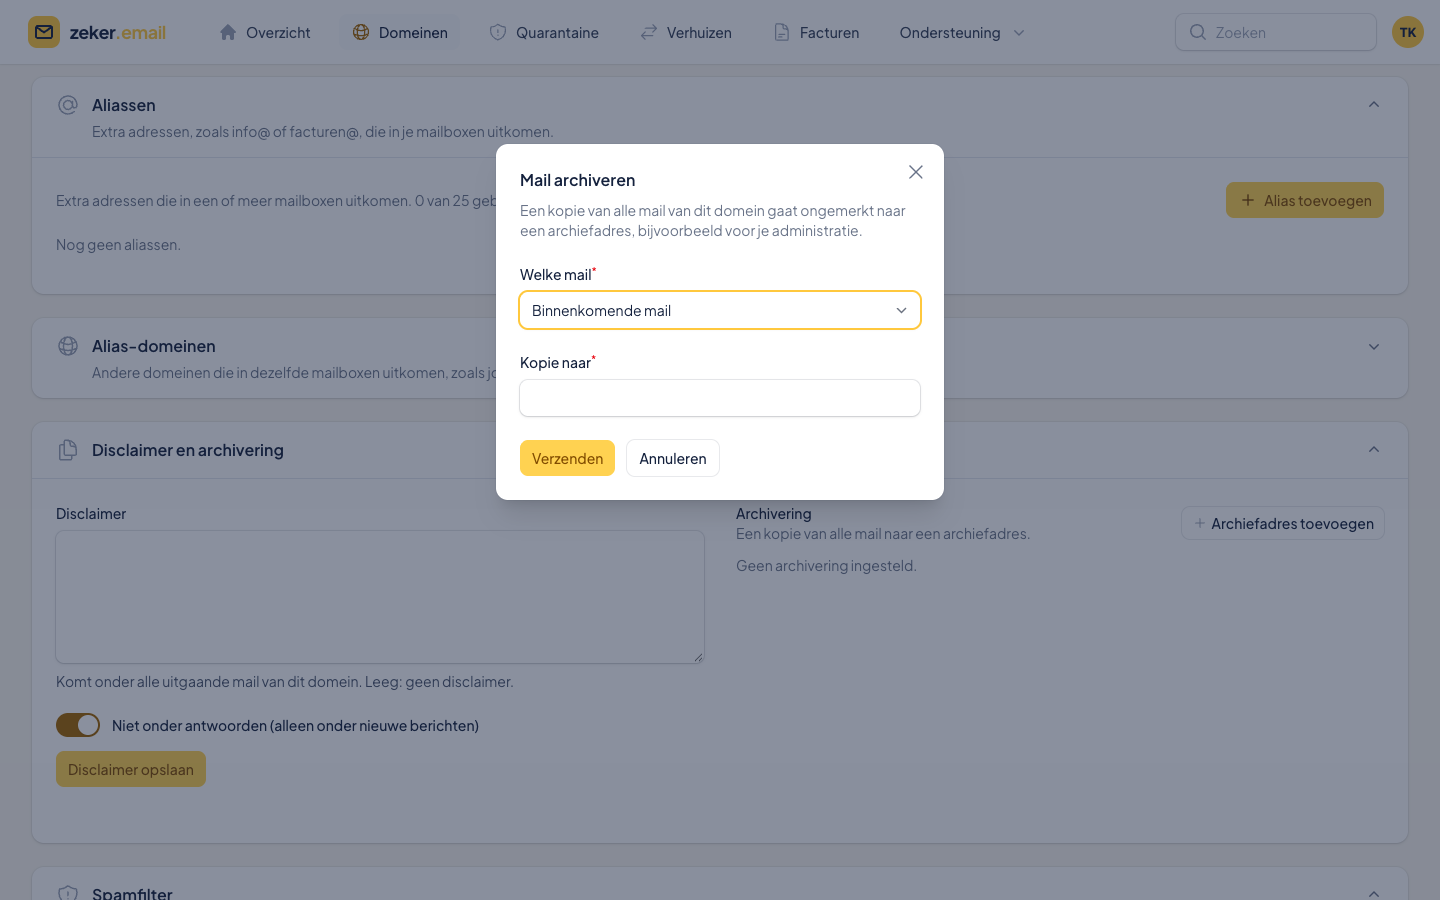
Task: Click the Annuleren button
Action: point(673,458)
